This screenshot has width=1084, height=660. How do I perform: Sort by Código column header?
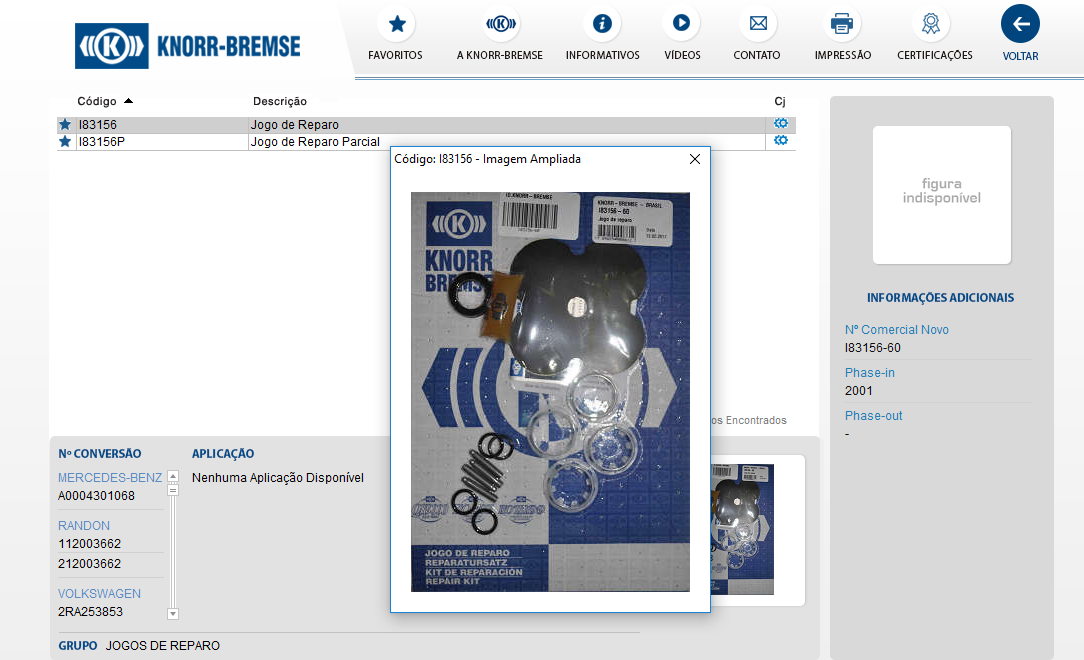click(x=97, y=101)
